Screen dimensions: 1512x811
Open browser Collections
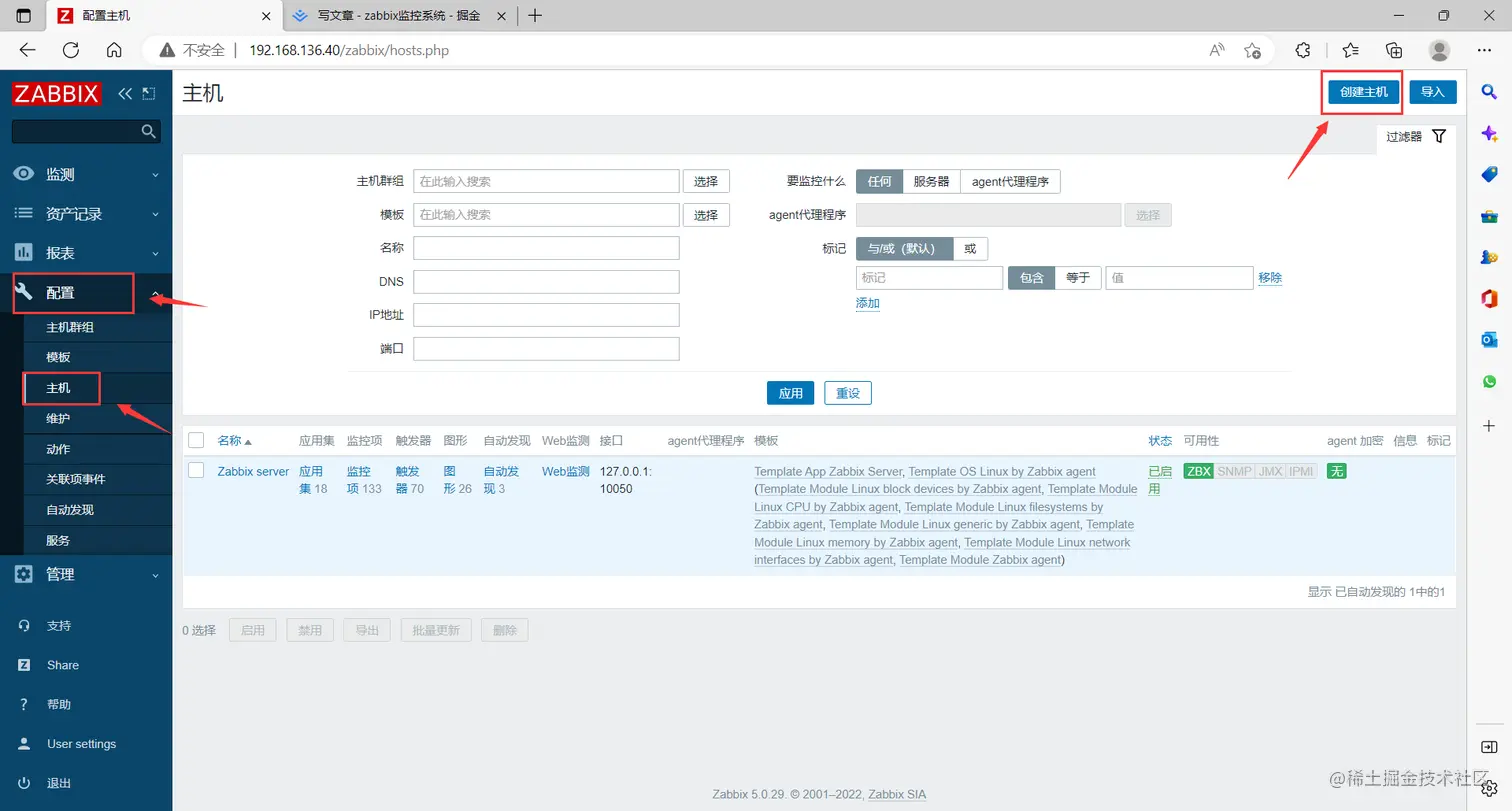(1394, 50)
